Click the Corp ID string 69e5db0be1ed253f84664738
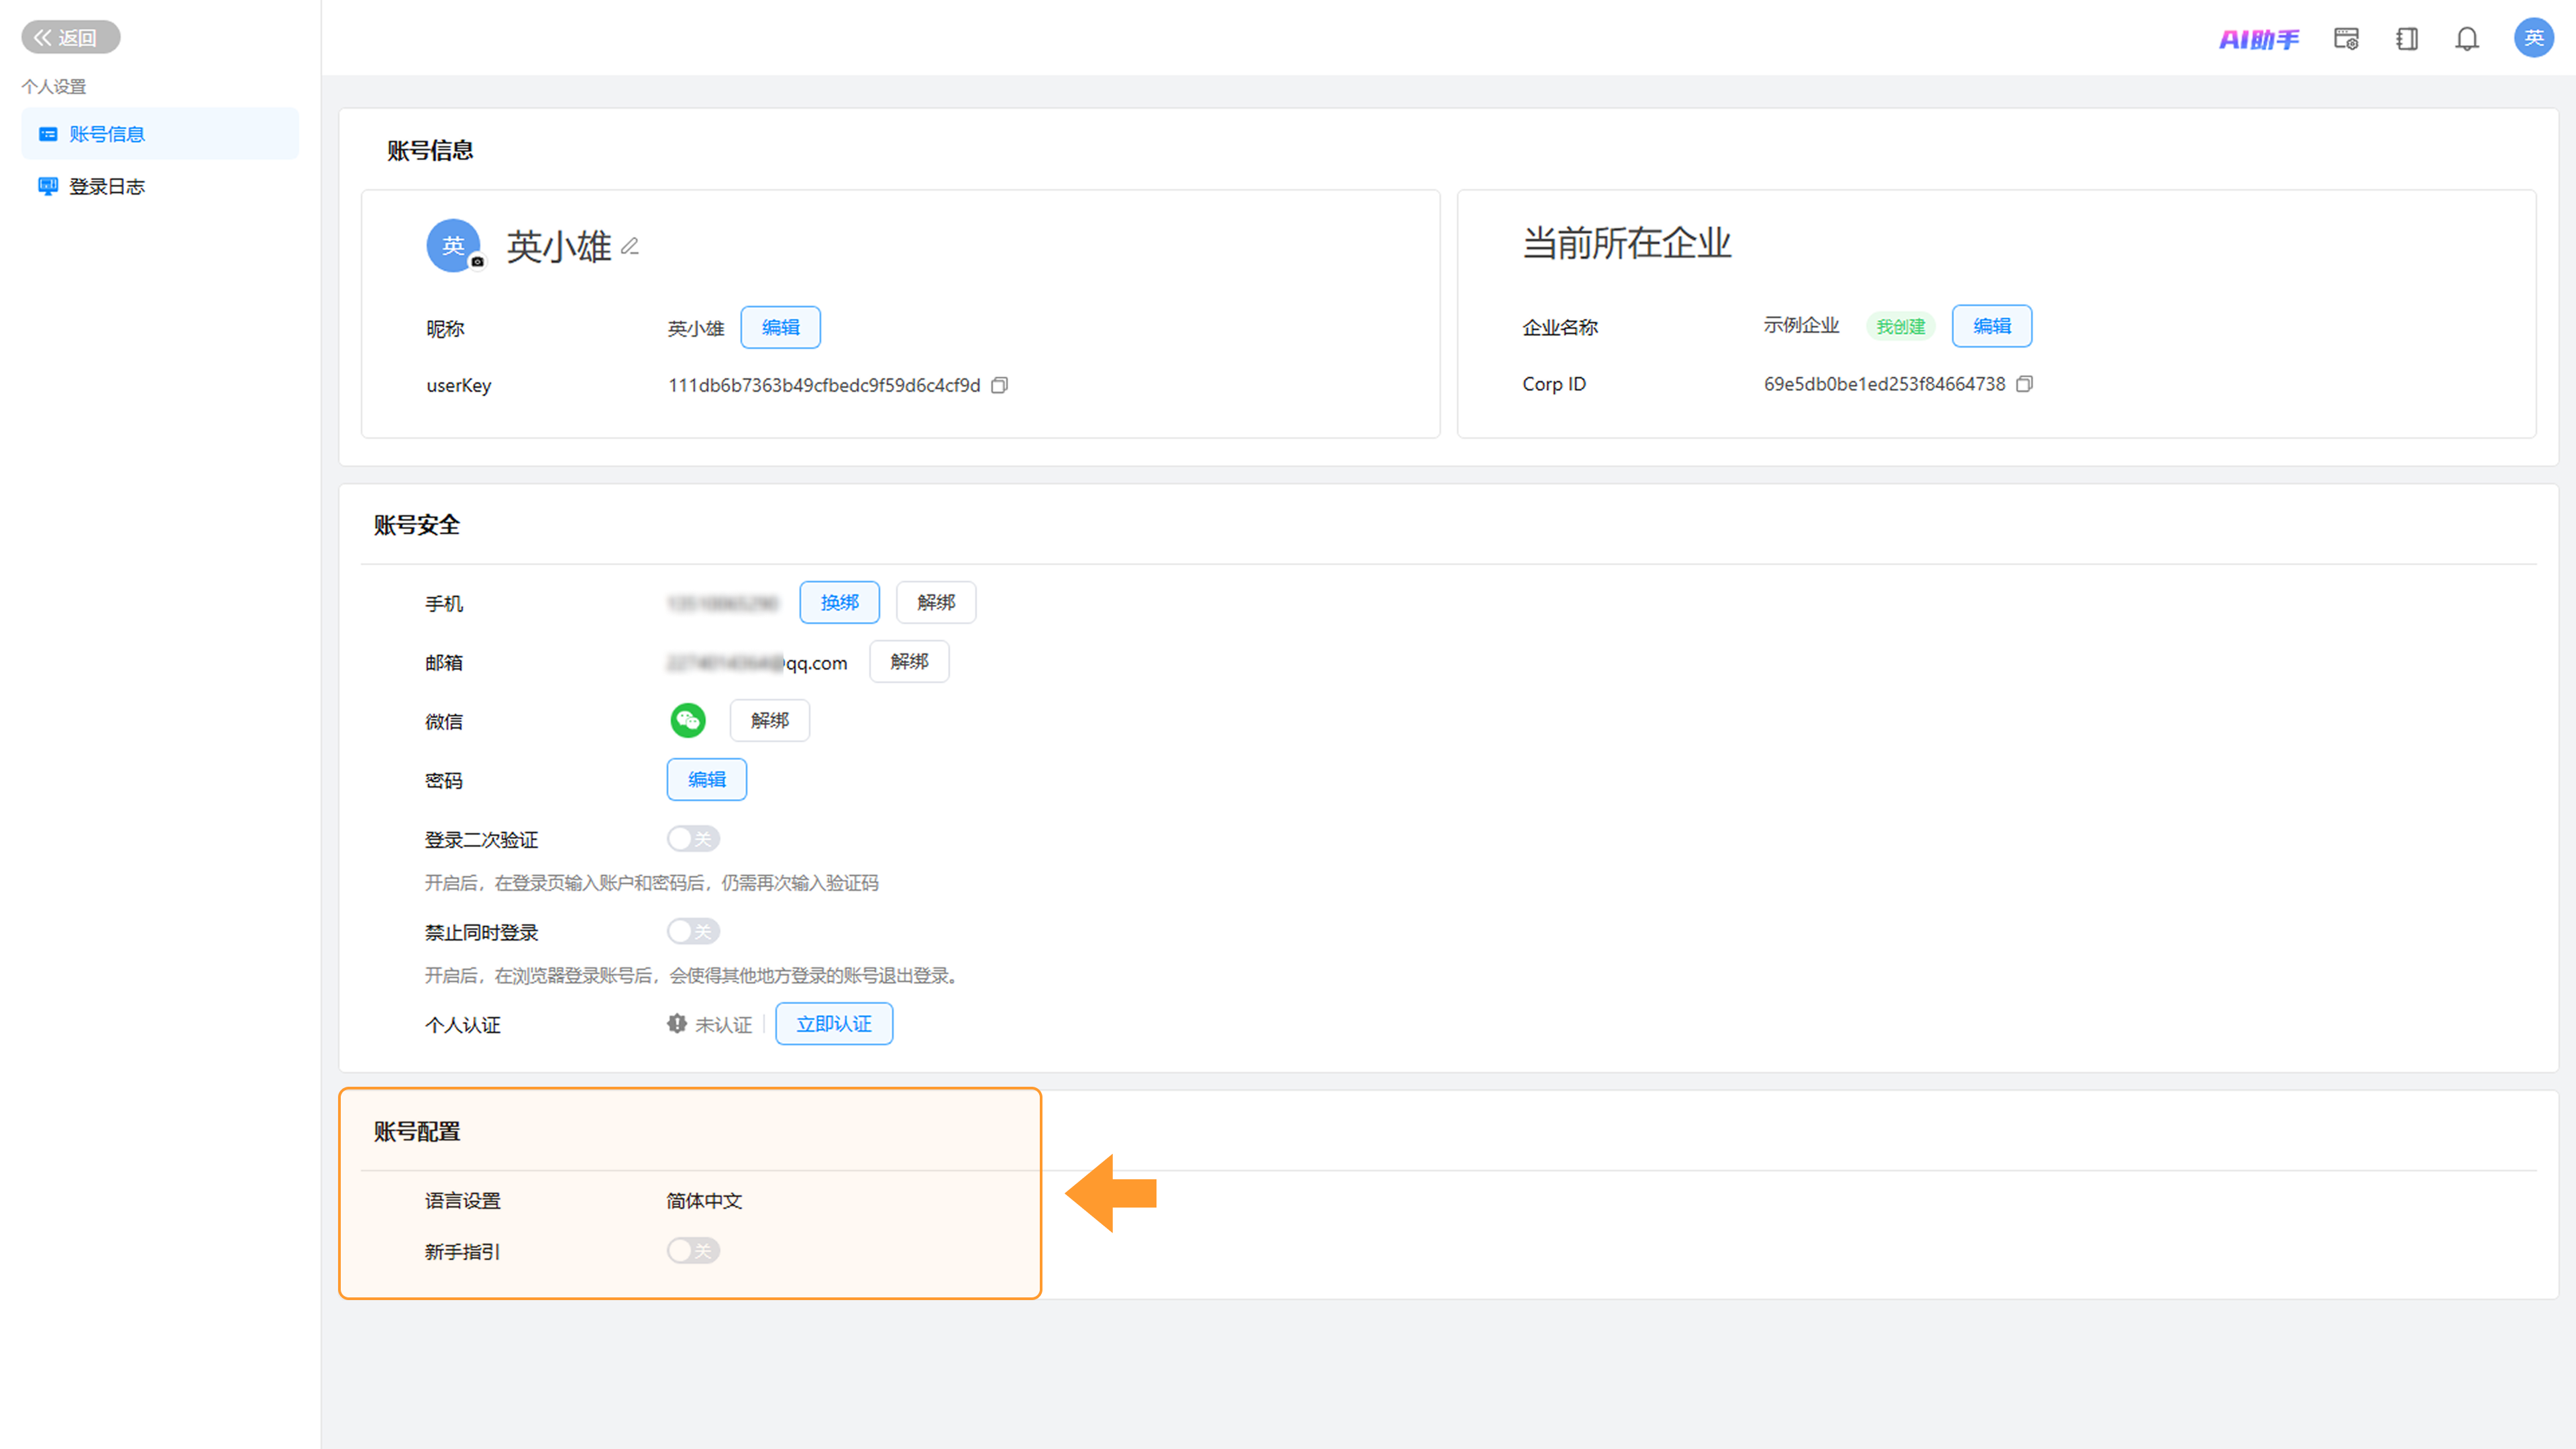 click(x=1884, y=384)
